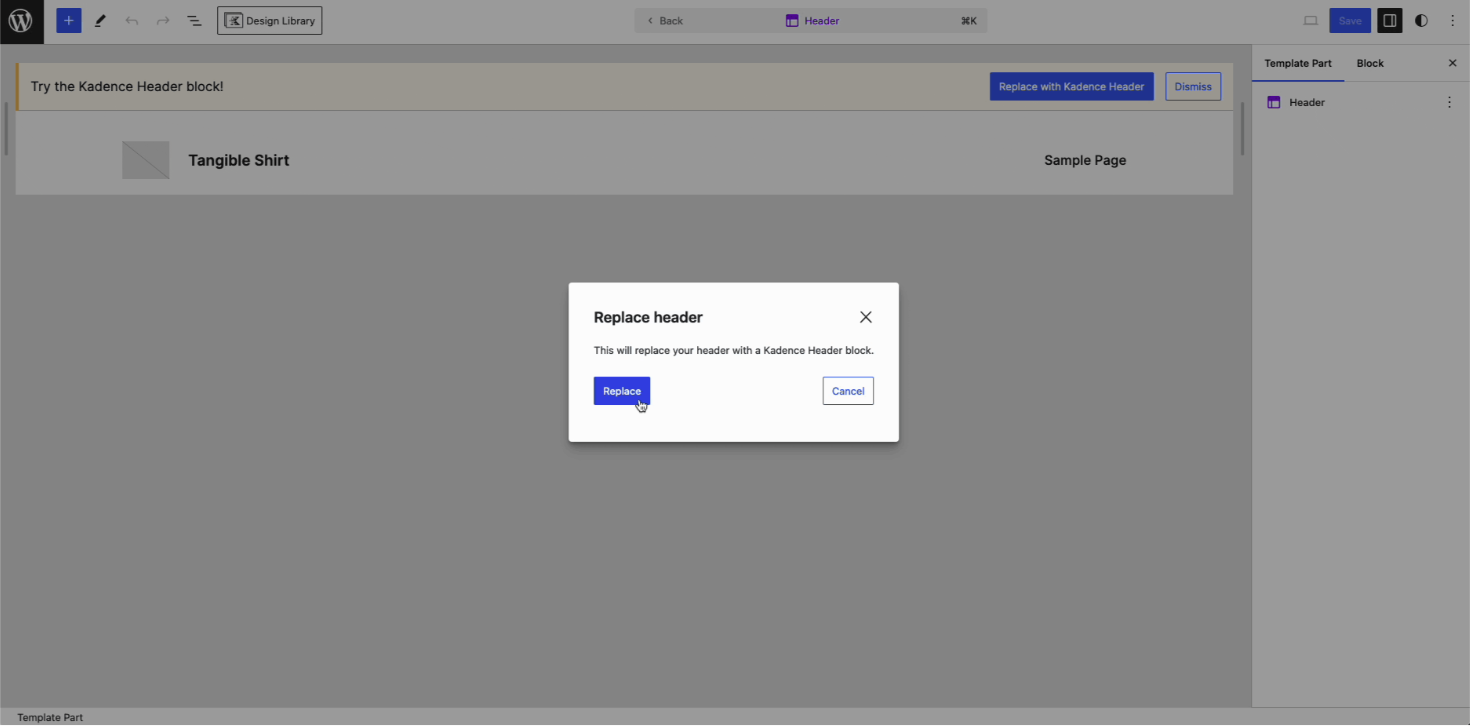1470x727 pixels.
Task: Toggle the Settings sidebar panel
Action: pyautogui.click(x=1389, y=21)
